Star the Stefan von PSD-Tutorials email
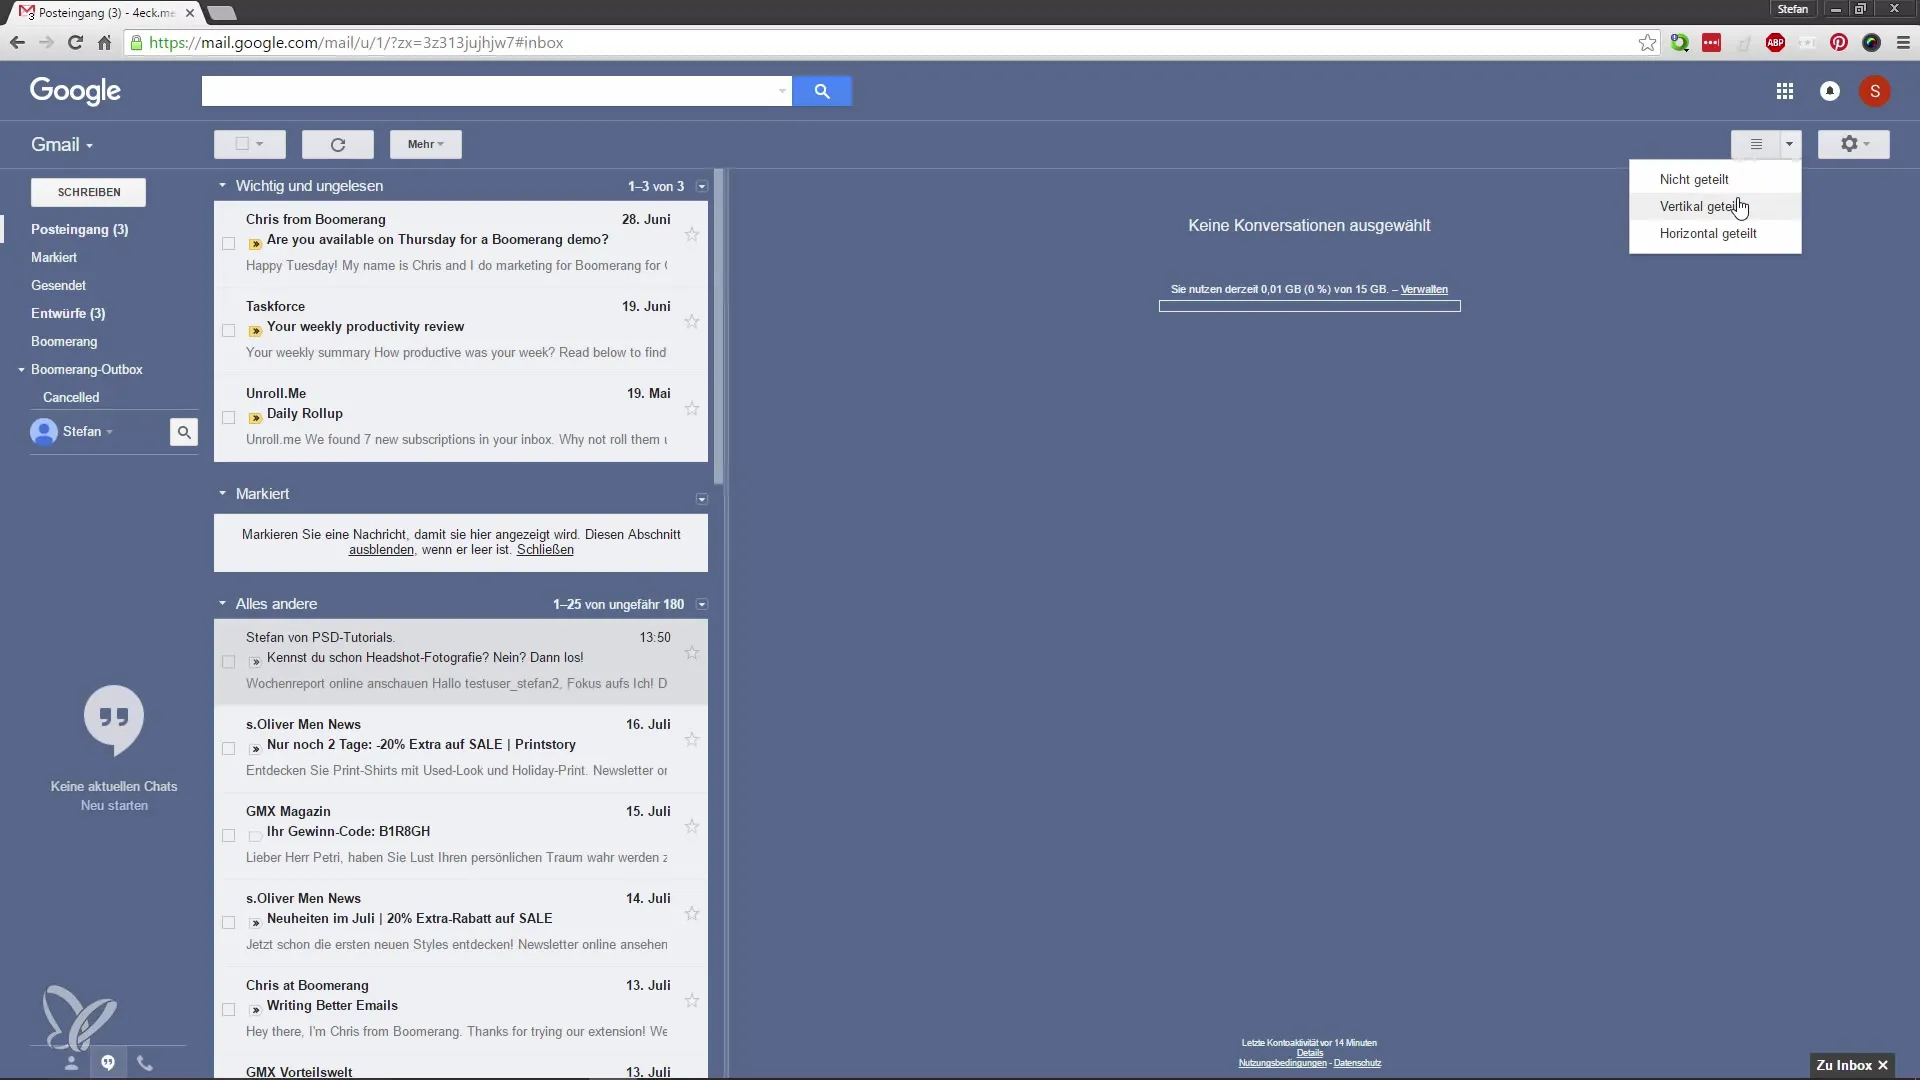The image size is (1920, 1080). pyautogui.click(x=692, y=653)
